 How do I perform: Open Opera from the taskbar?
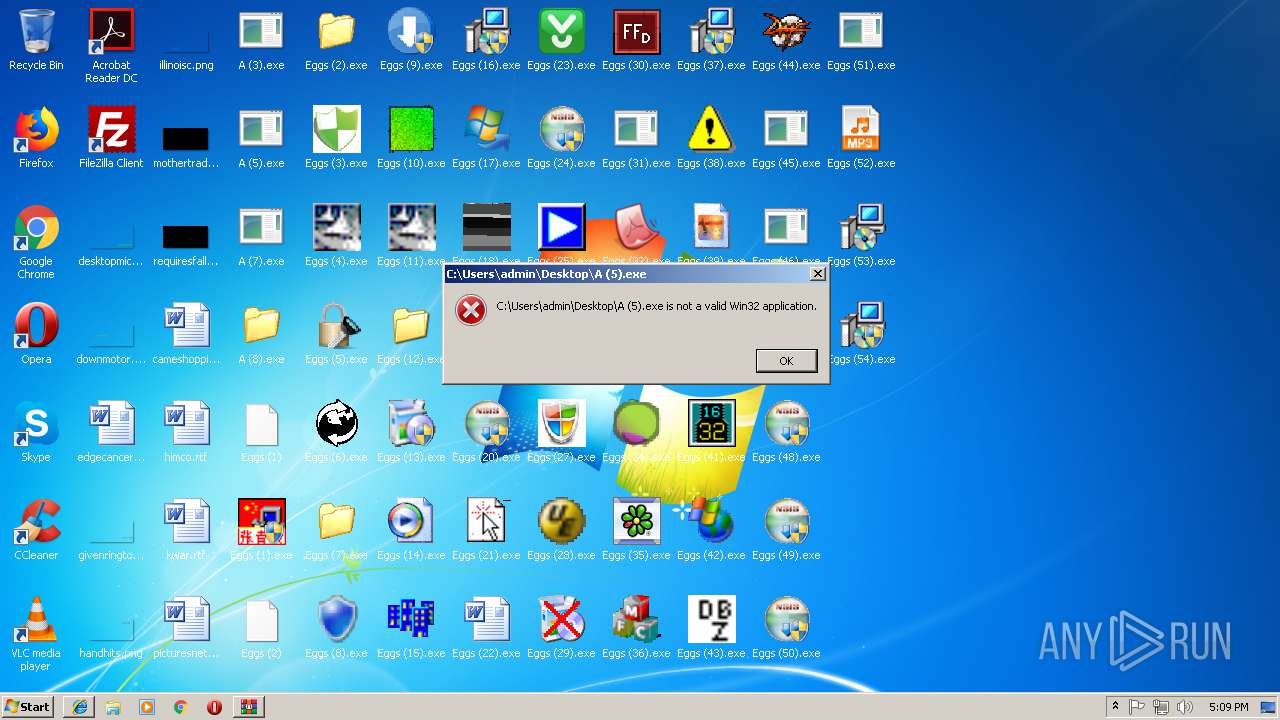pos(214,707)
